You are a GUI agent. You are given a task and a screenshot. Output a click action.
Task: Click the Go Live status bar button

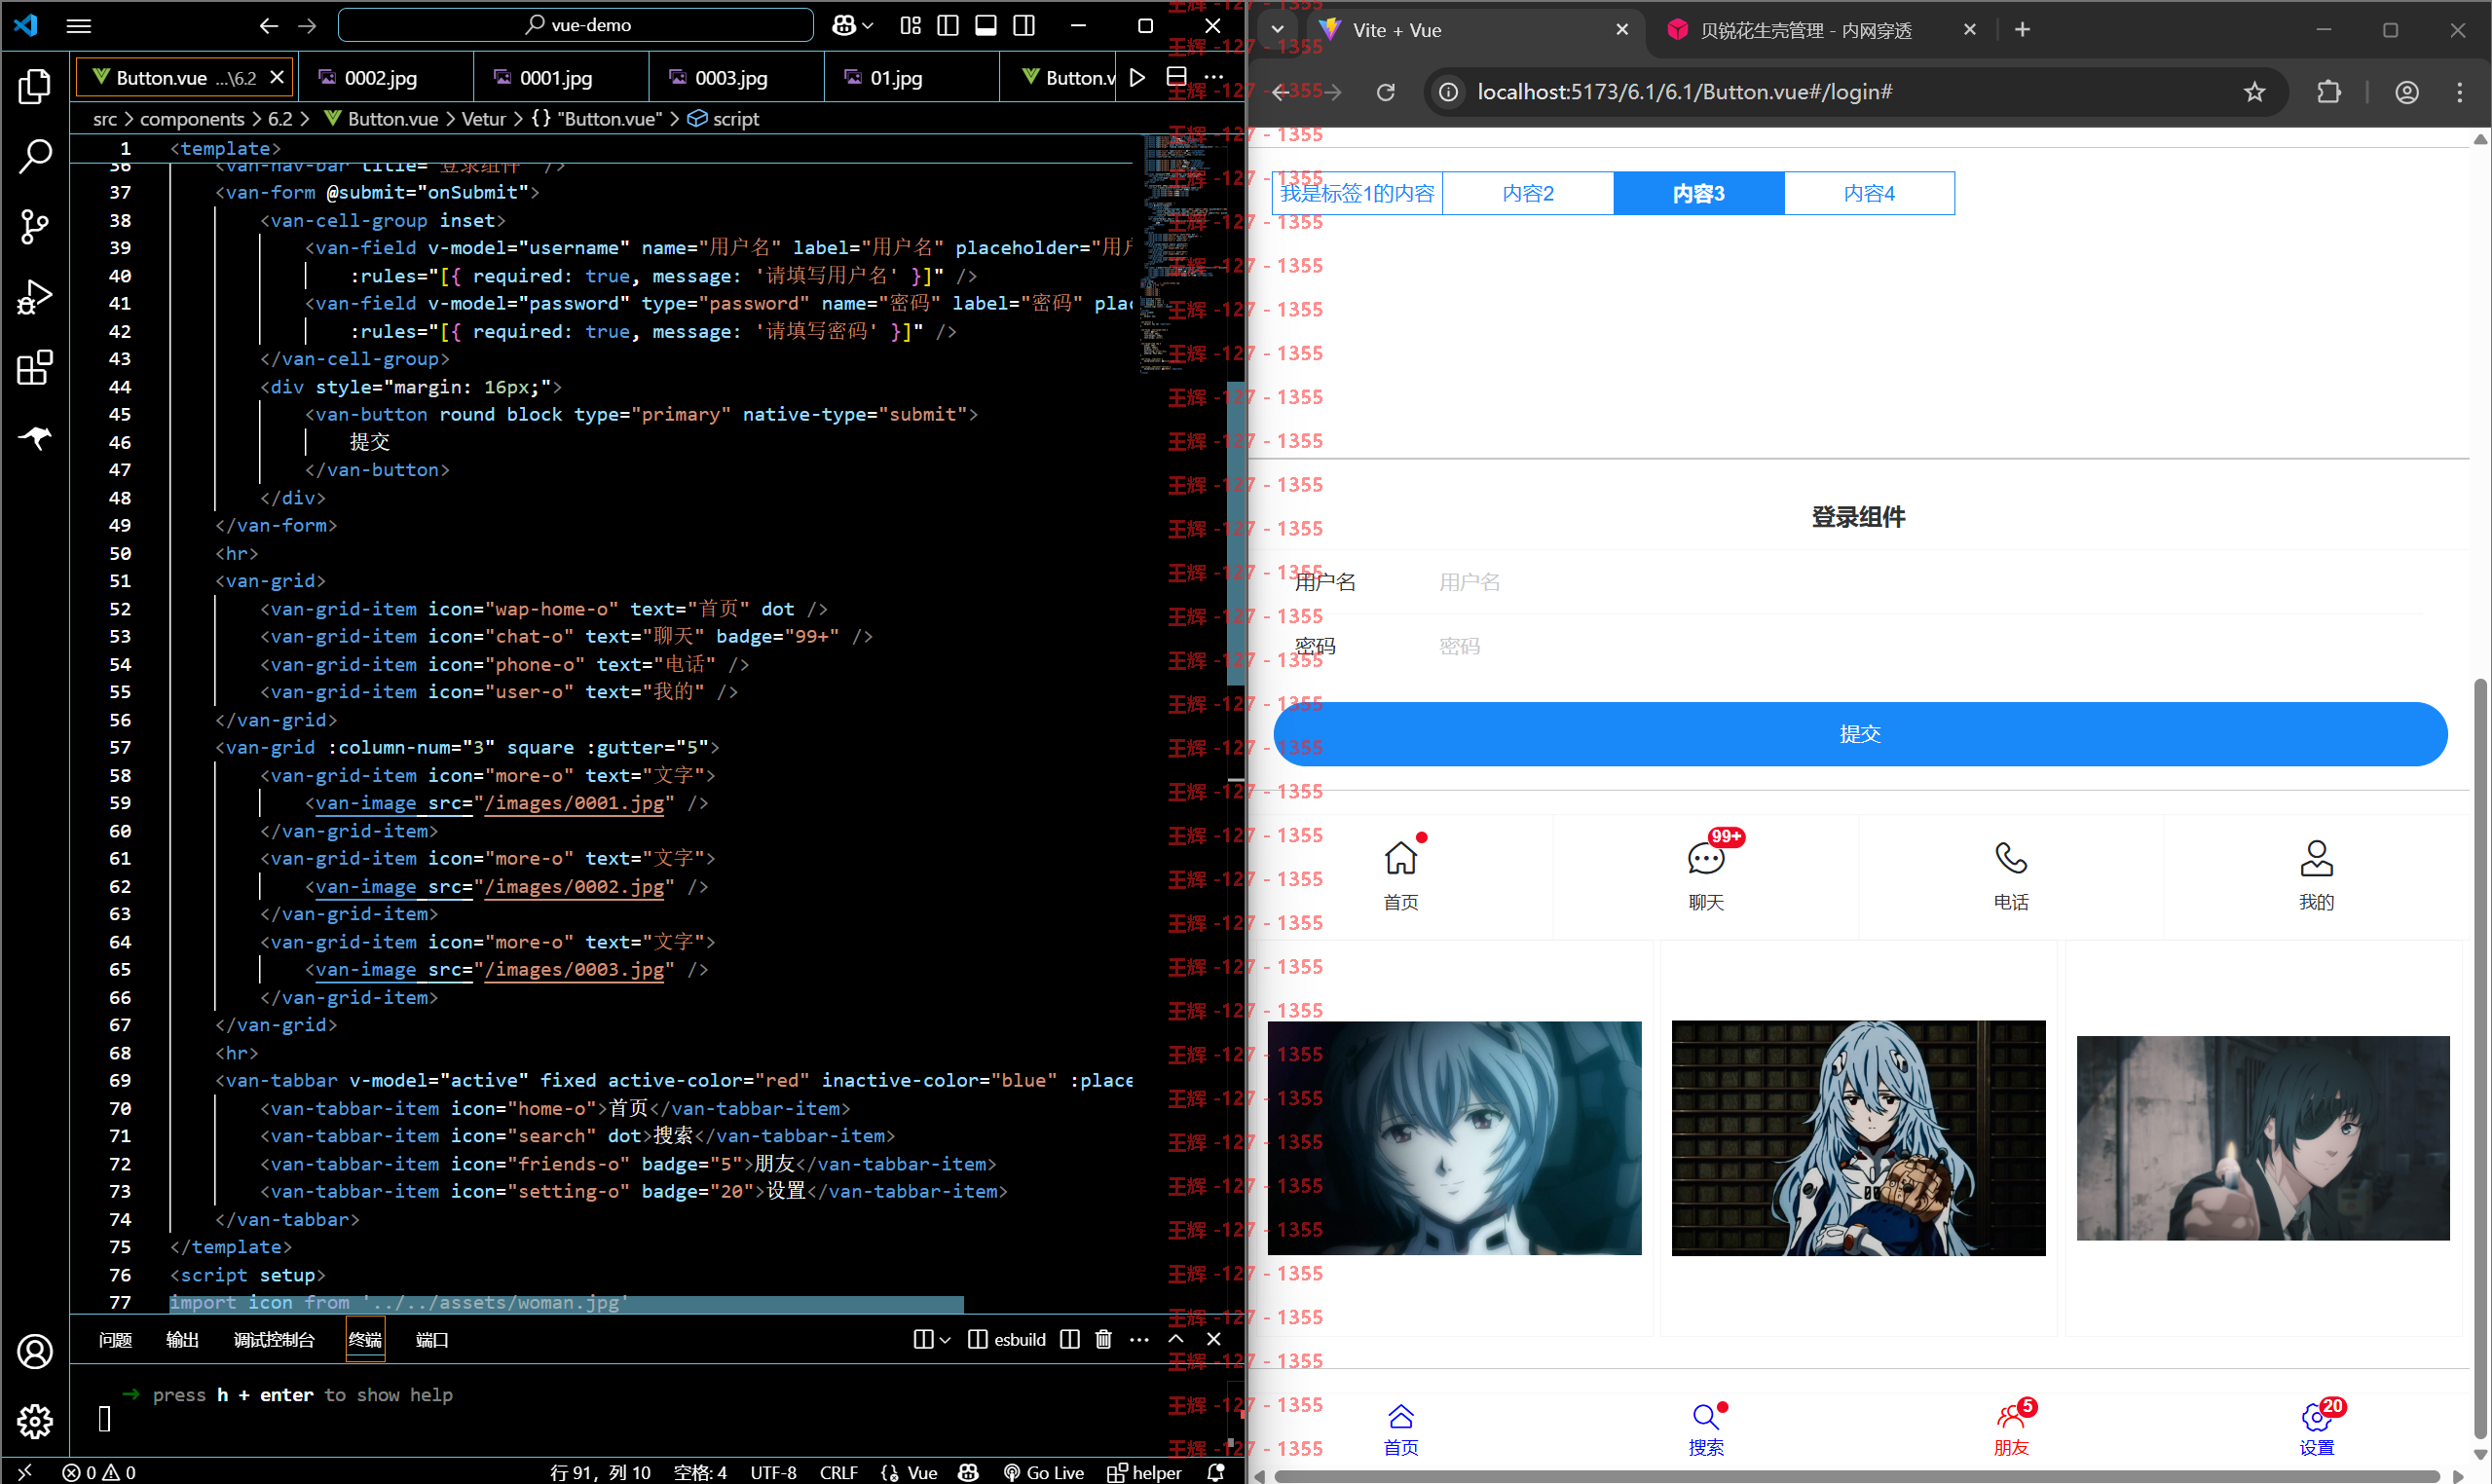click(x=1044, y=1472)
